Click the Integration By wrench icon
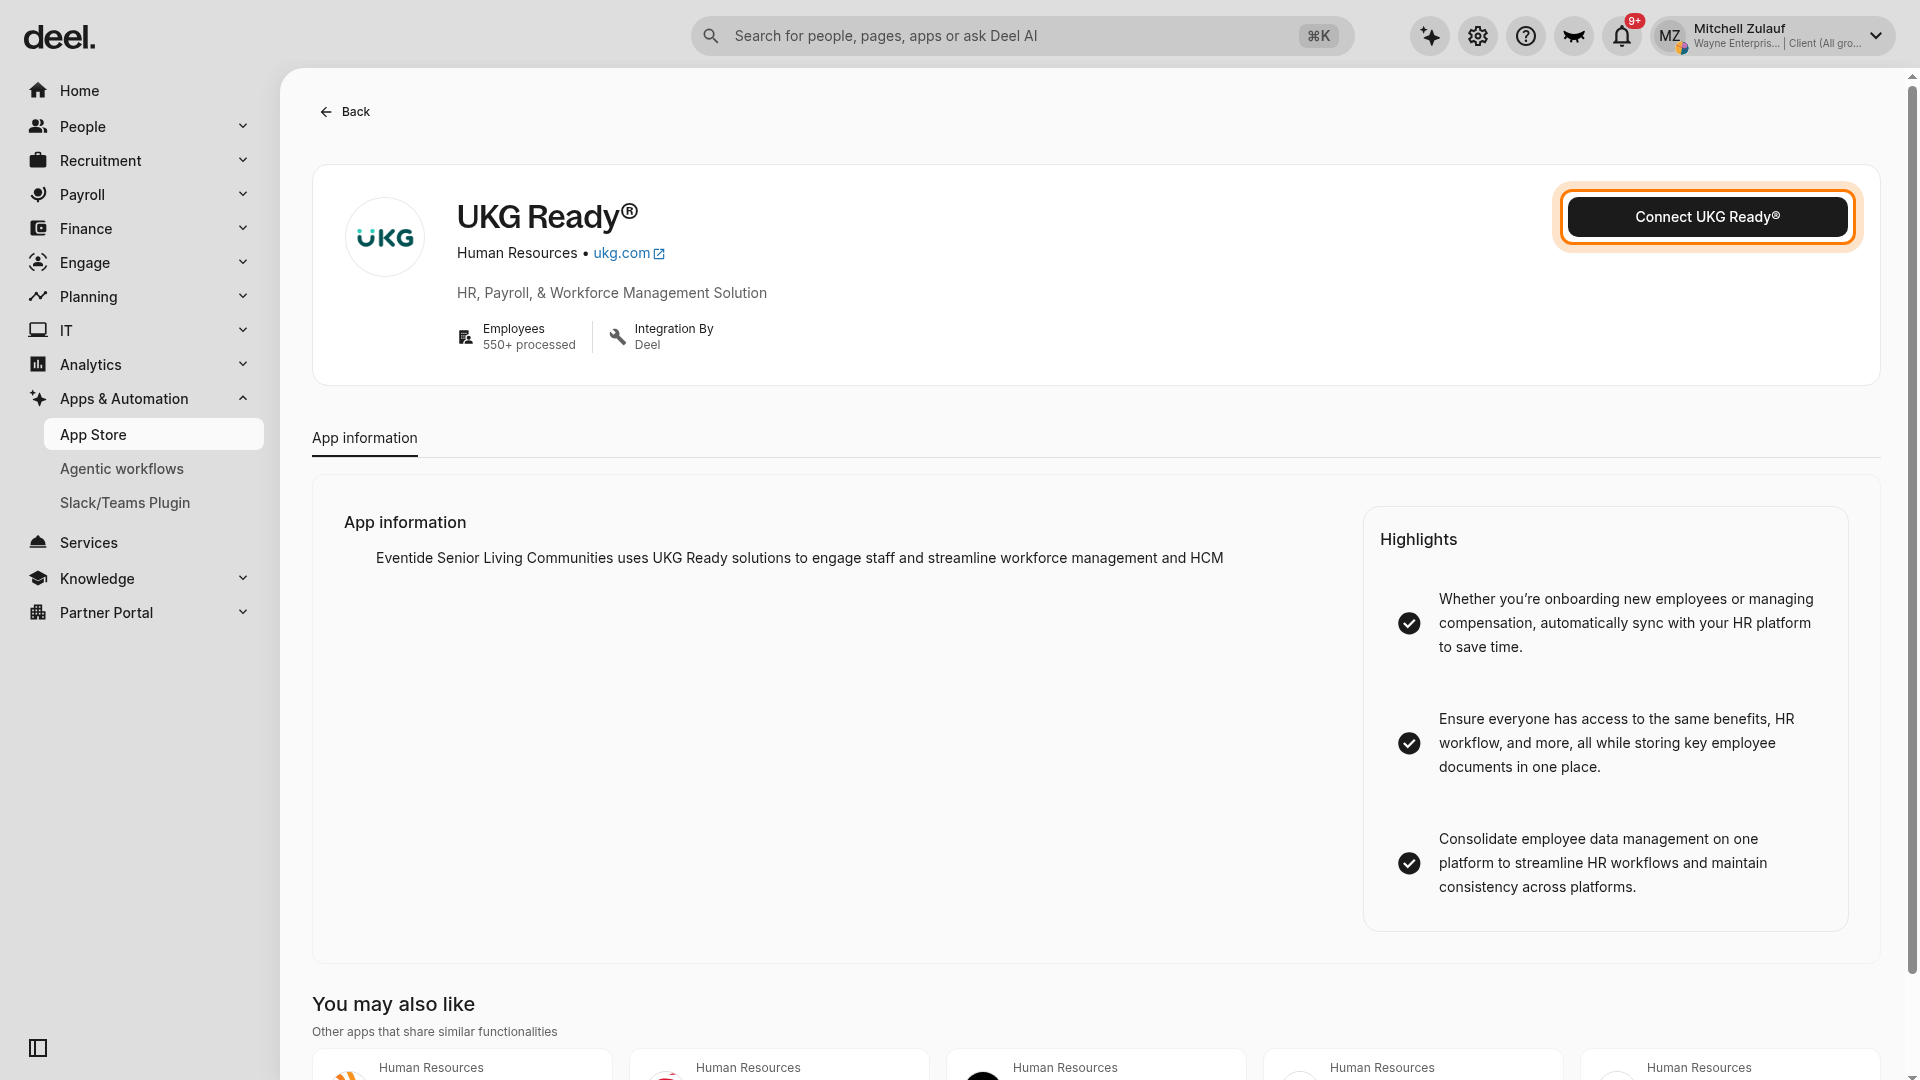Image resolution: width=1920 pixels, height=1080 pixels. point(617,337)
